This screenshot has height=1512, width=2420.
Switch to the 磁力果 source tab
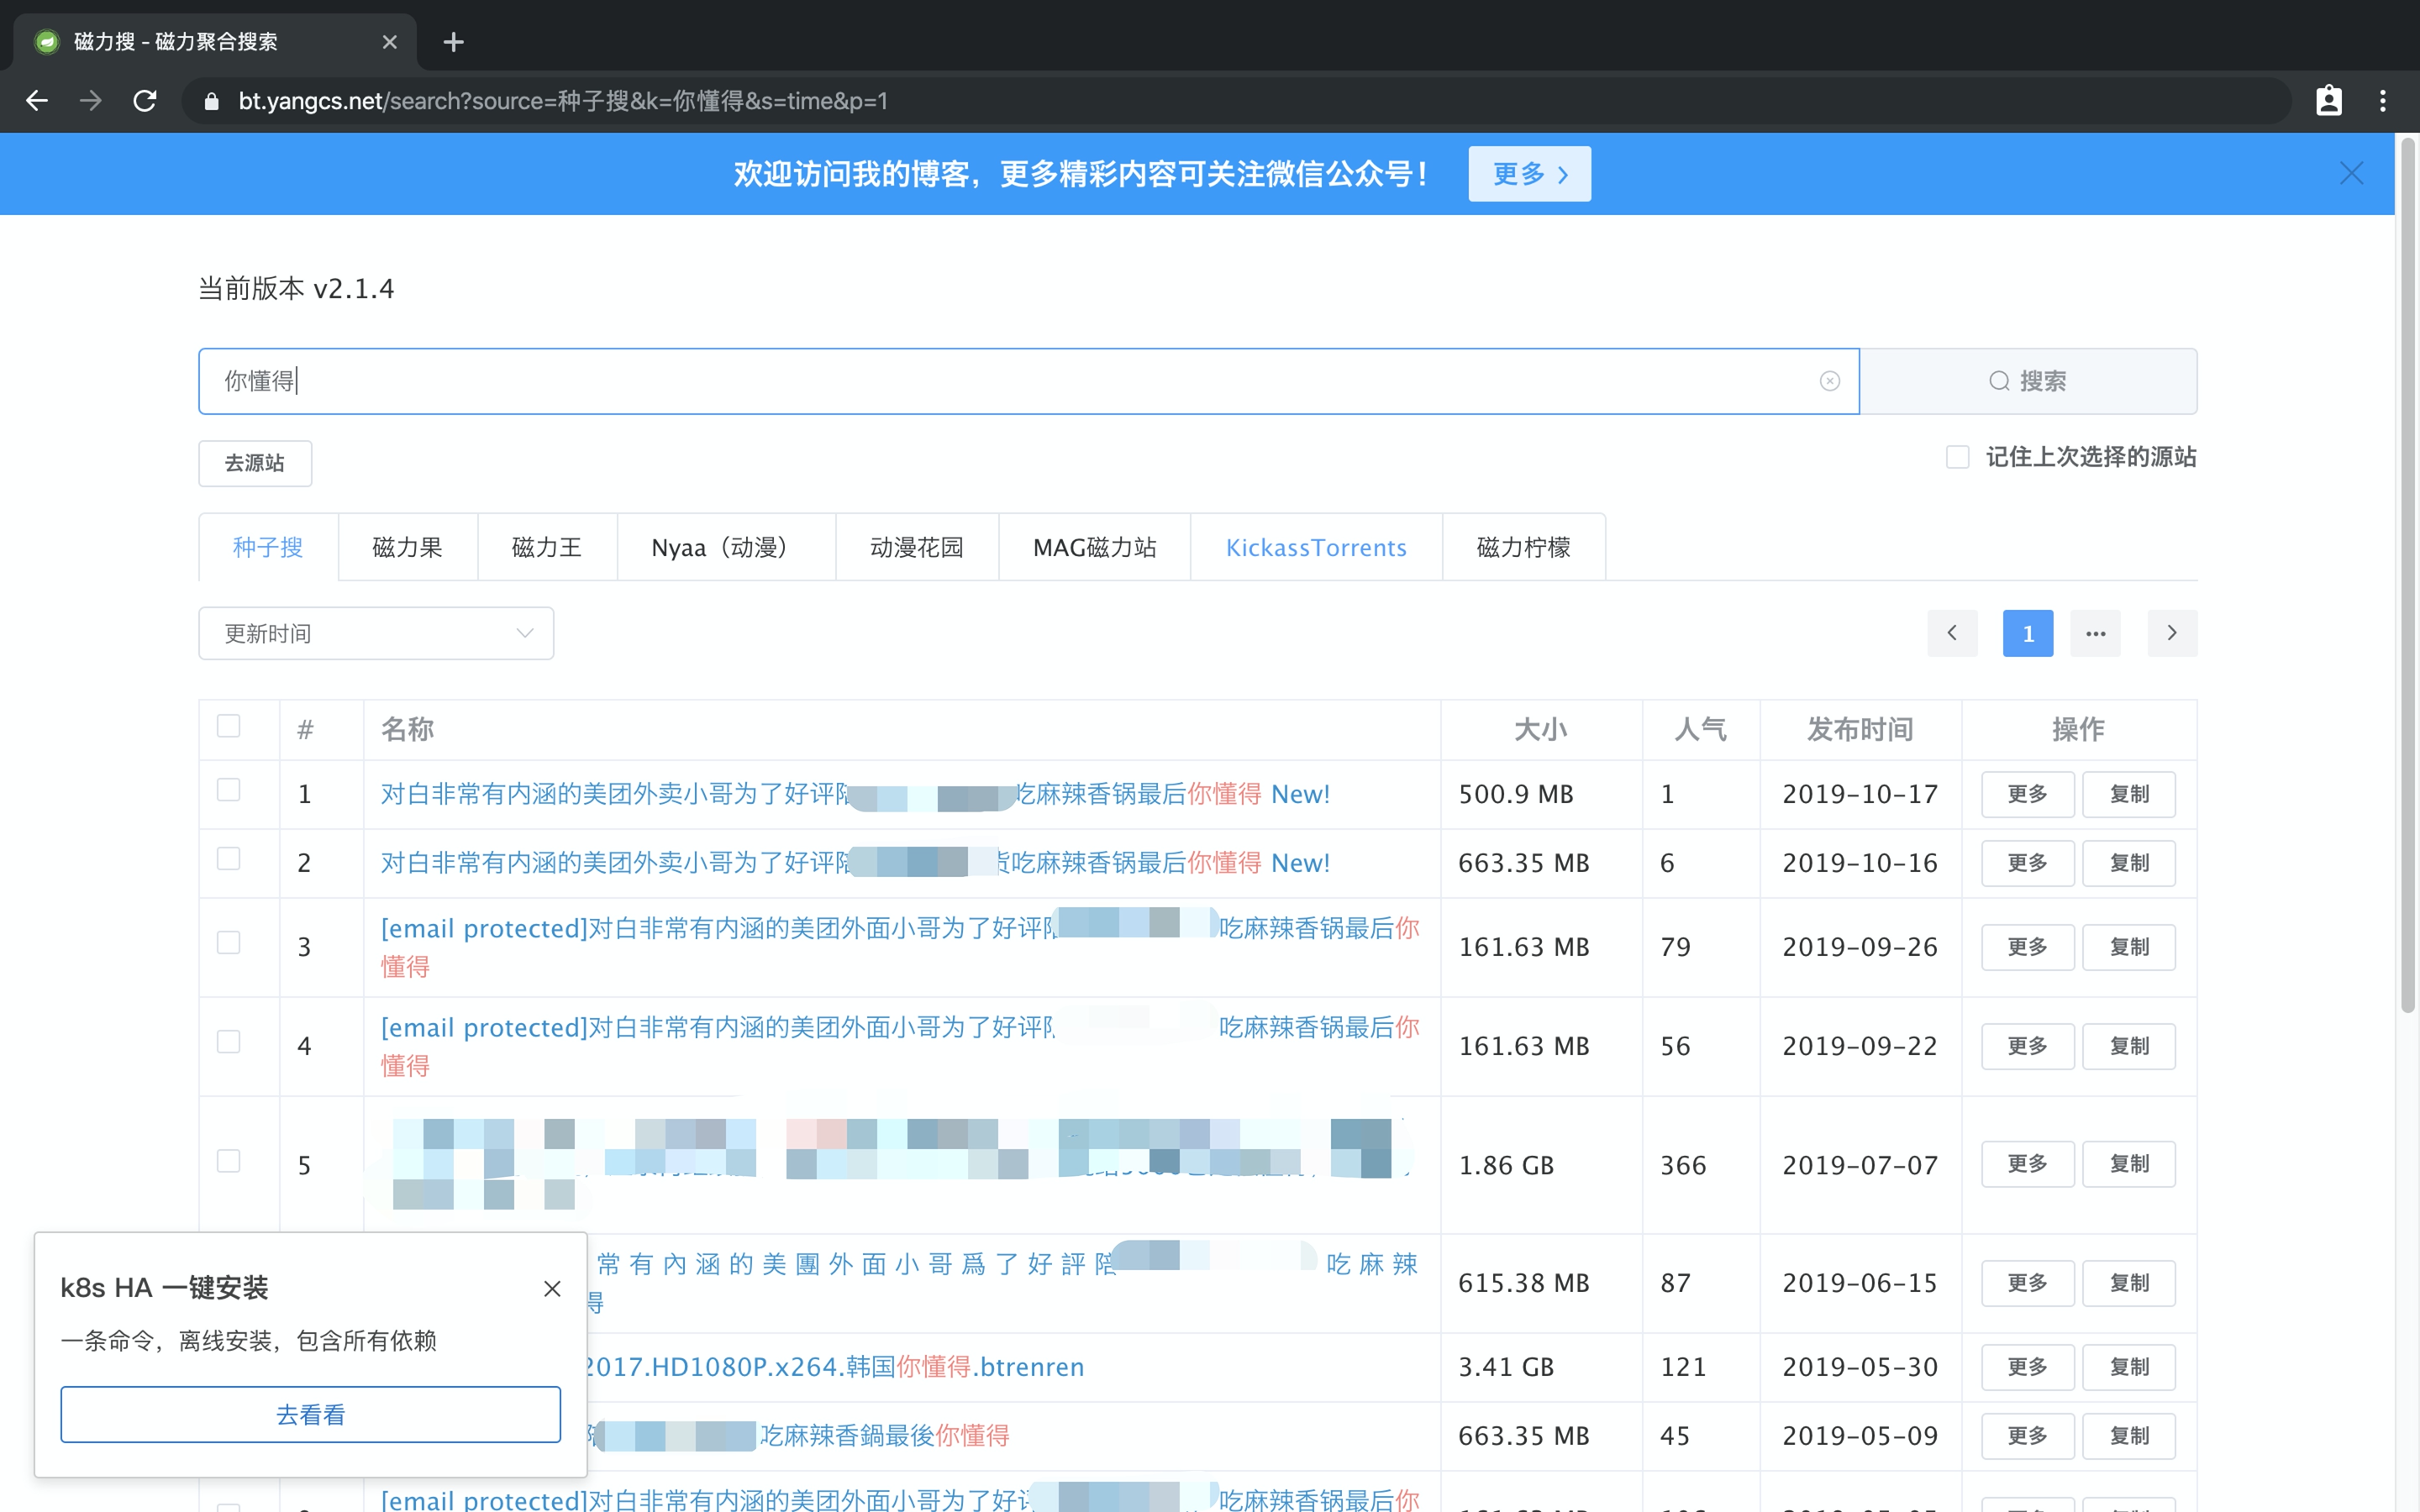(x=407, y=547)
